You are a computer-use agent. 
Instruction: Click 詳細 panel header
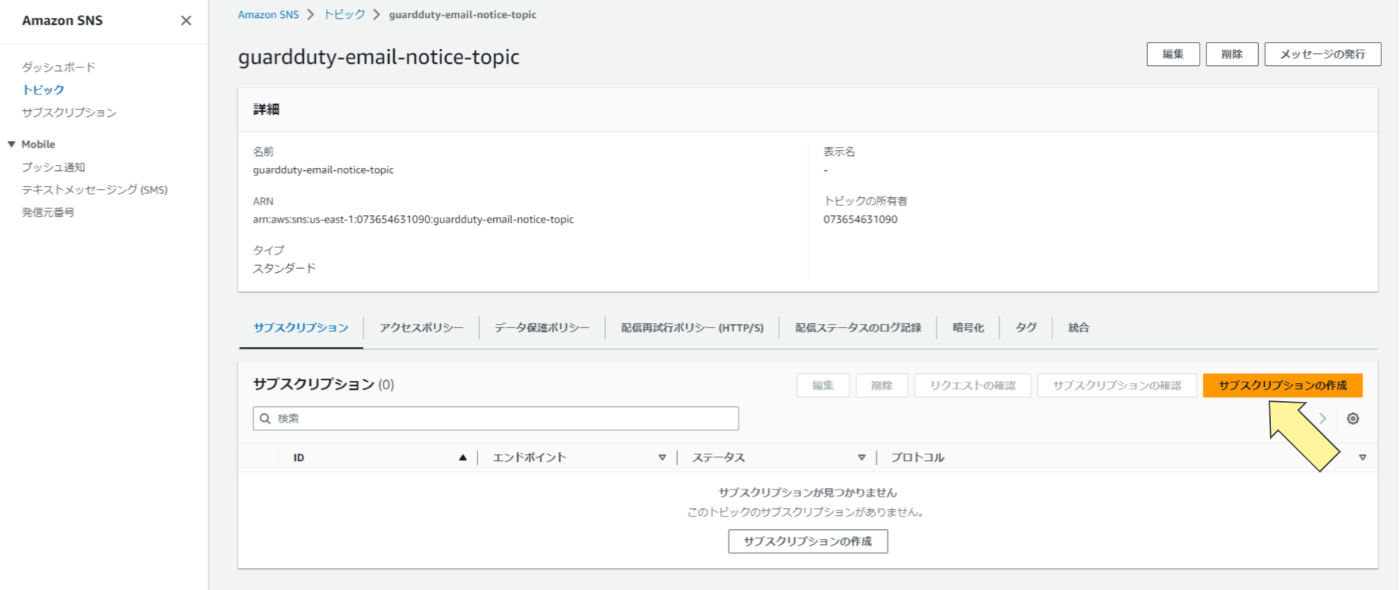tap(266, 110)
